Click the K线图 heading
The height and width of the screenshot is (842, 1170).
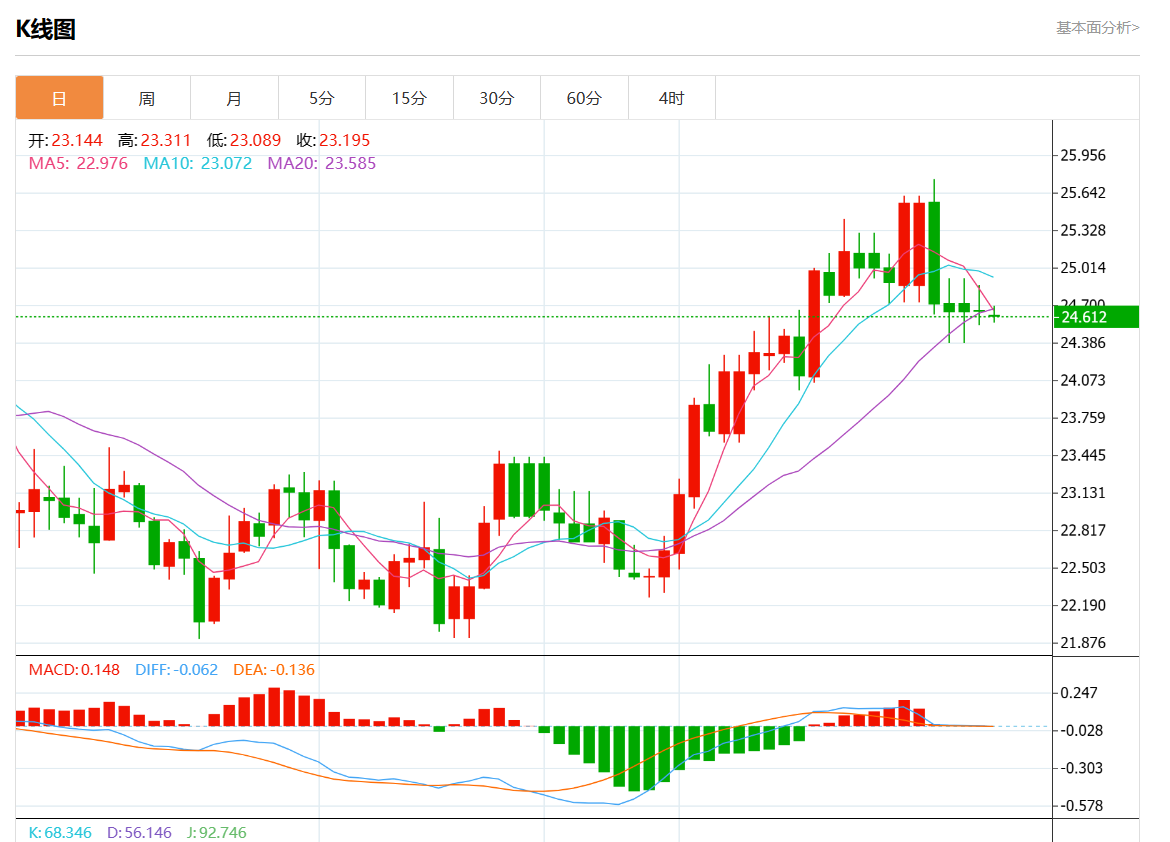click(46, 29)
